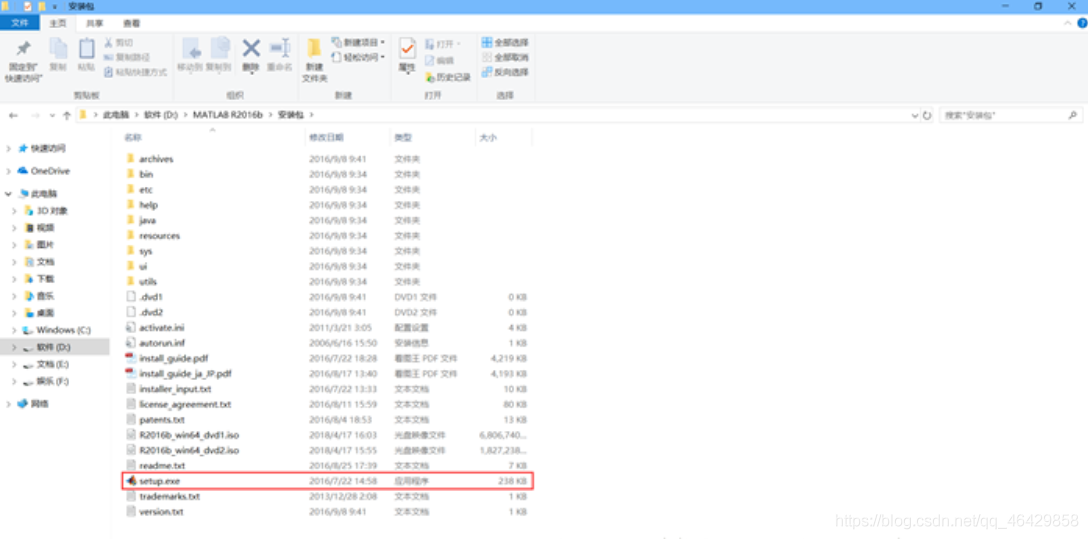This screenshot has height=539, width=1088.
Task: Select the Network item in navigation pane
Action: (x=33, y=403)
